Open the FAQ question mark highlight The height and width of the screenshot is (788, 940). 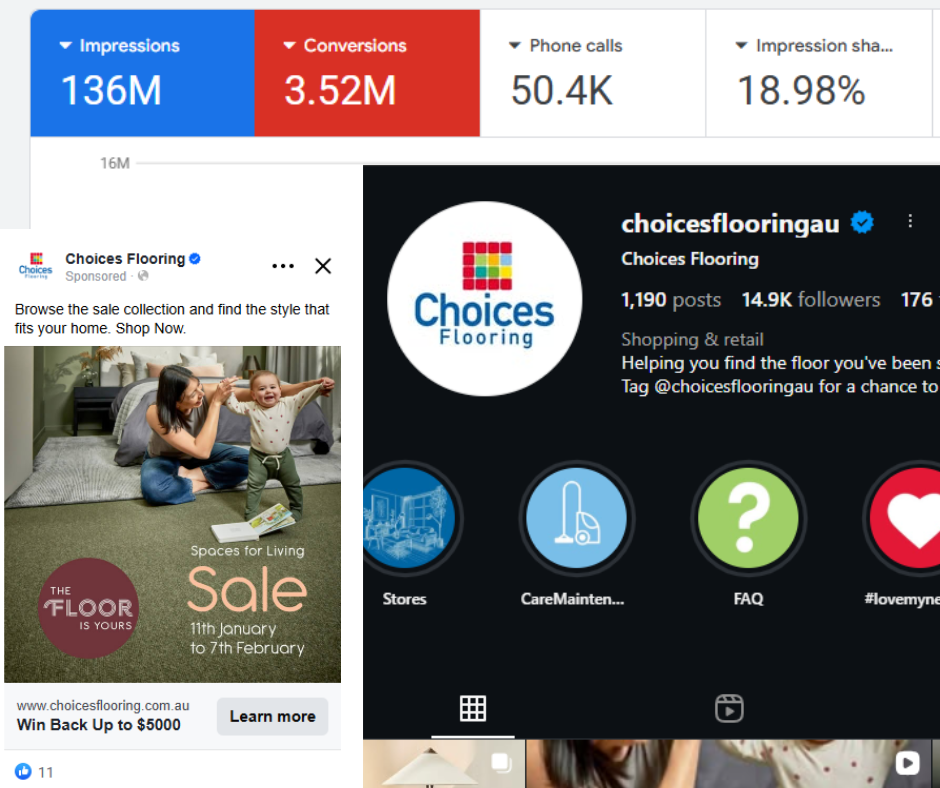748,518
